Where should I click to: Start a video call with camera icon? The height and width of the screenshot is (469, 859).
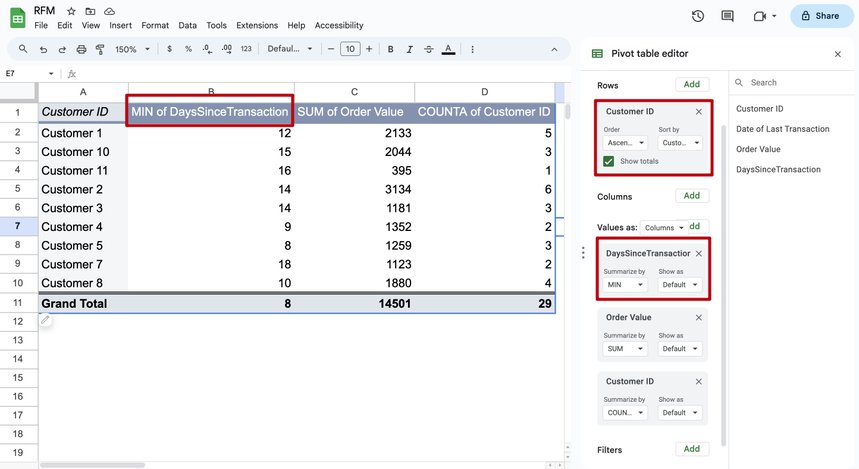(x=759, y=16)
